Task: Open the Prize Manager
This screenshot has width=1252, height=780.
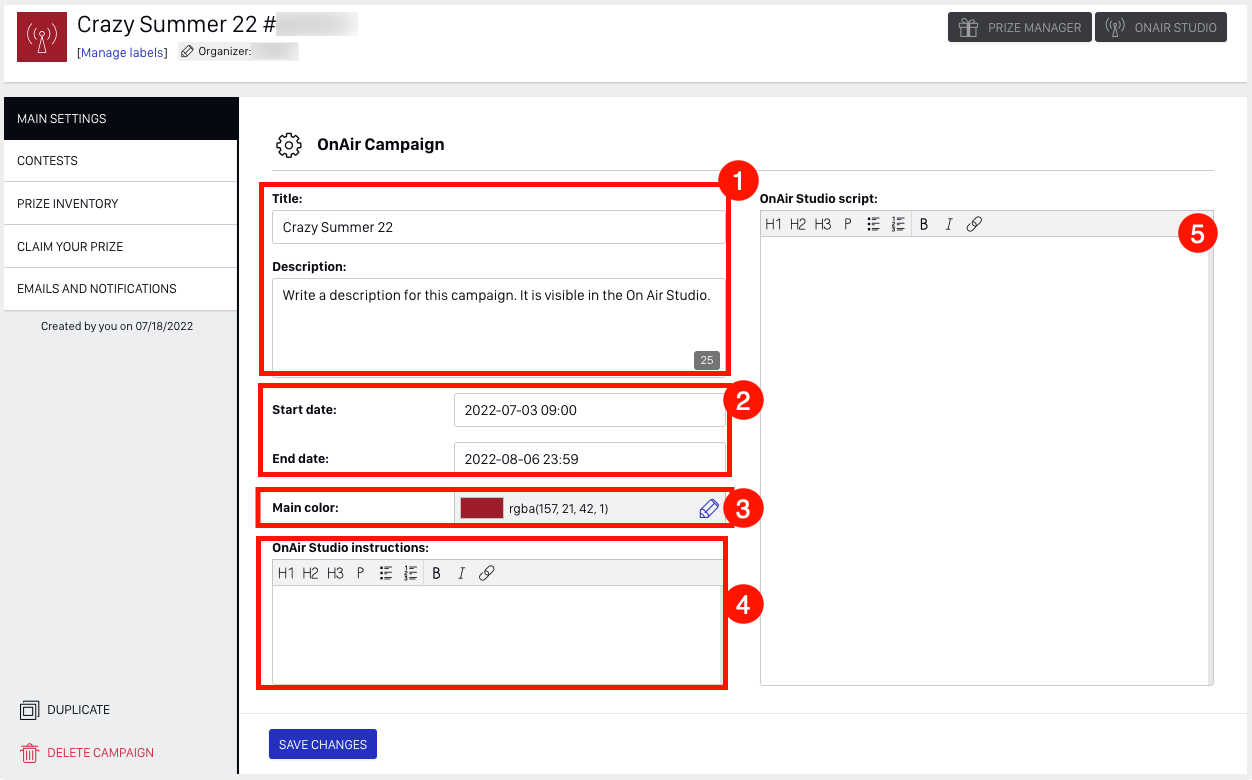Action: 1019,28
